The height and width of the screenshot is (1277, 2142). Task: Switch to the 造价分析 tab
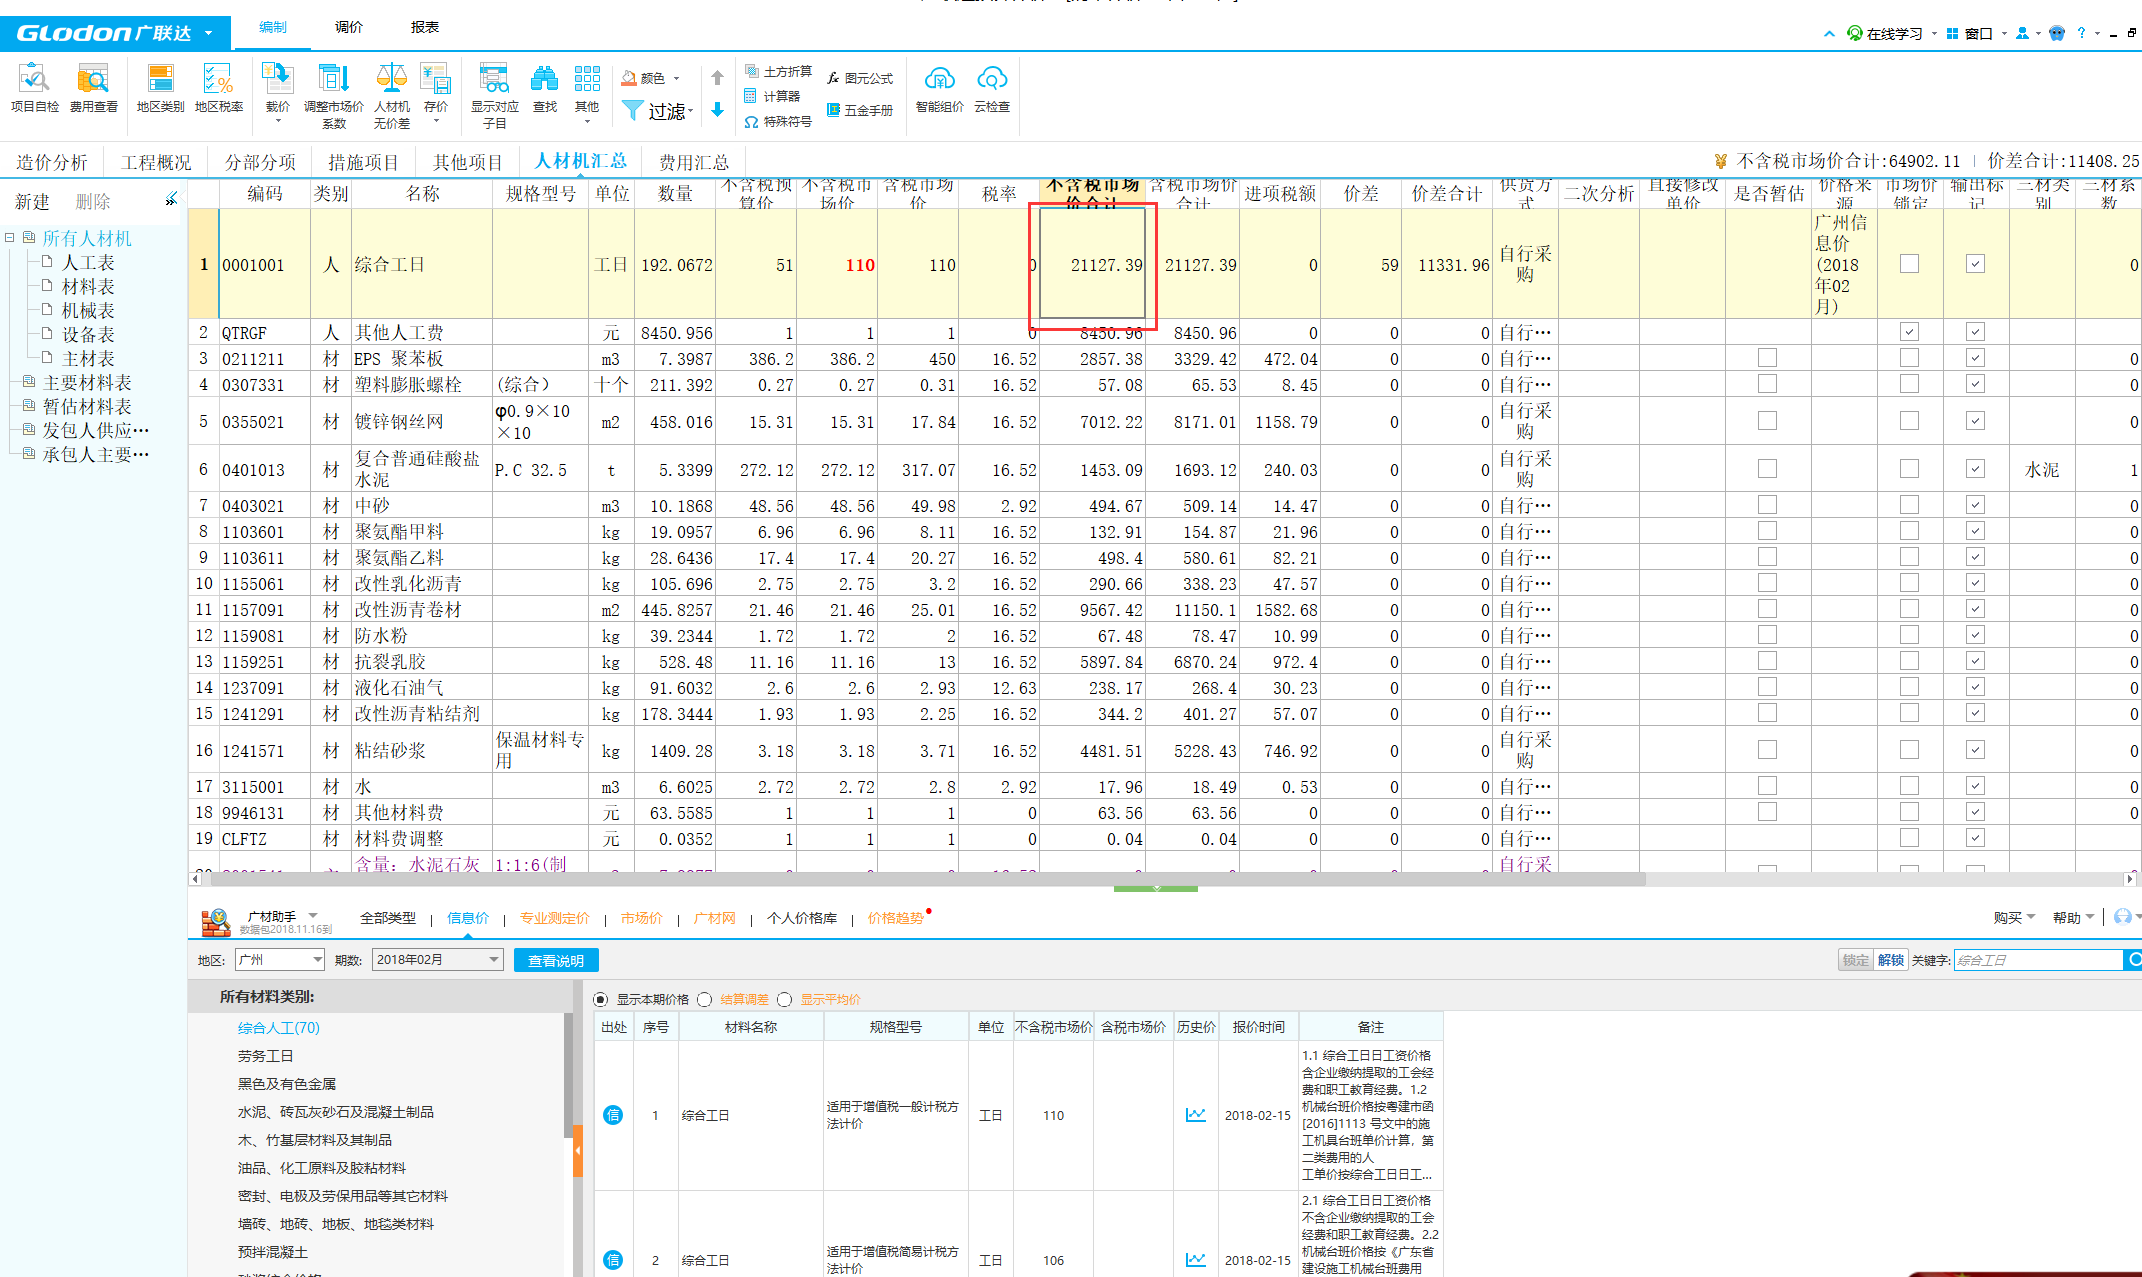52,162
